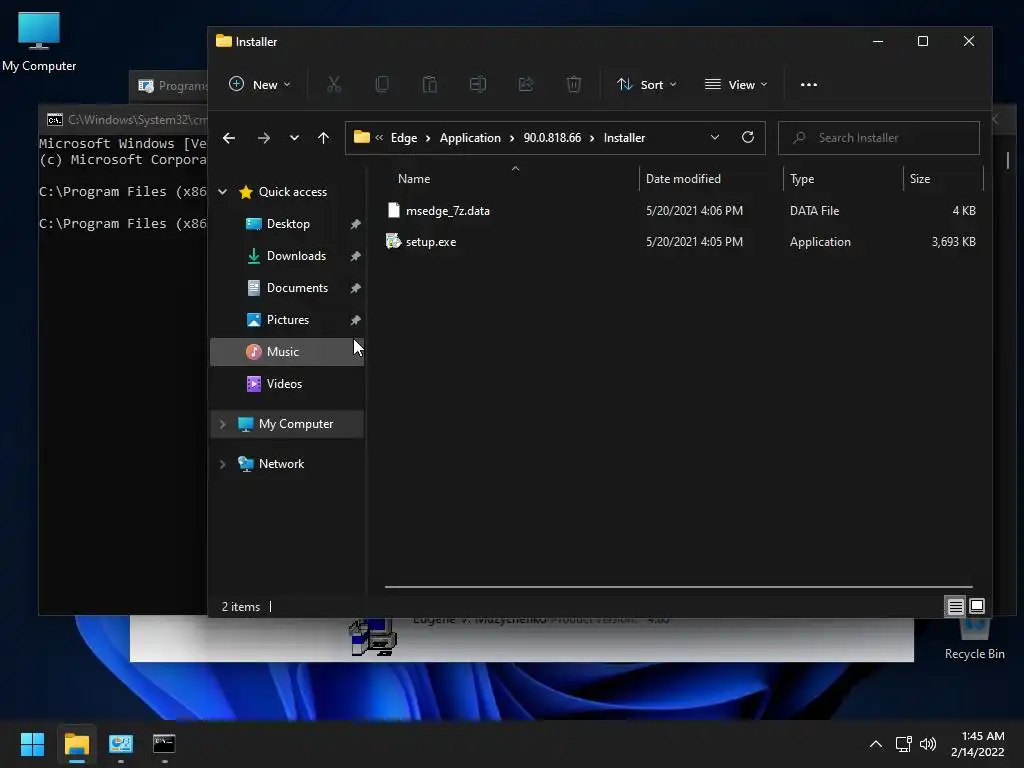The width and height of the screenshot is (1024, 768).
Task: Open the New dropdown menu
Action: click(x=259, y=84)
